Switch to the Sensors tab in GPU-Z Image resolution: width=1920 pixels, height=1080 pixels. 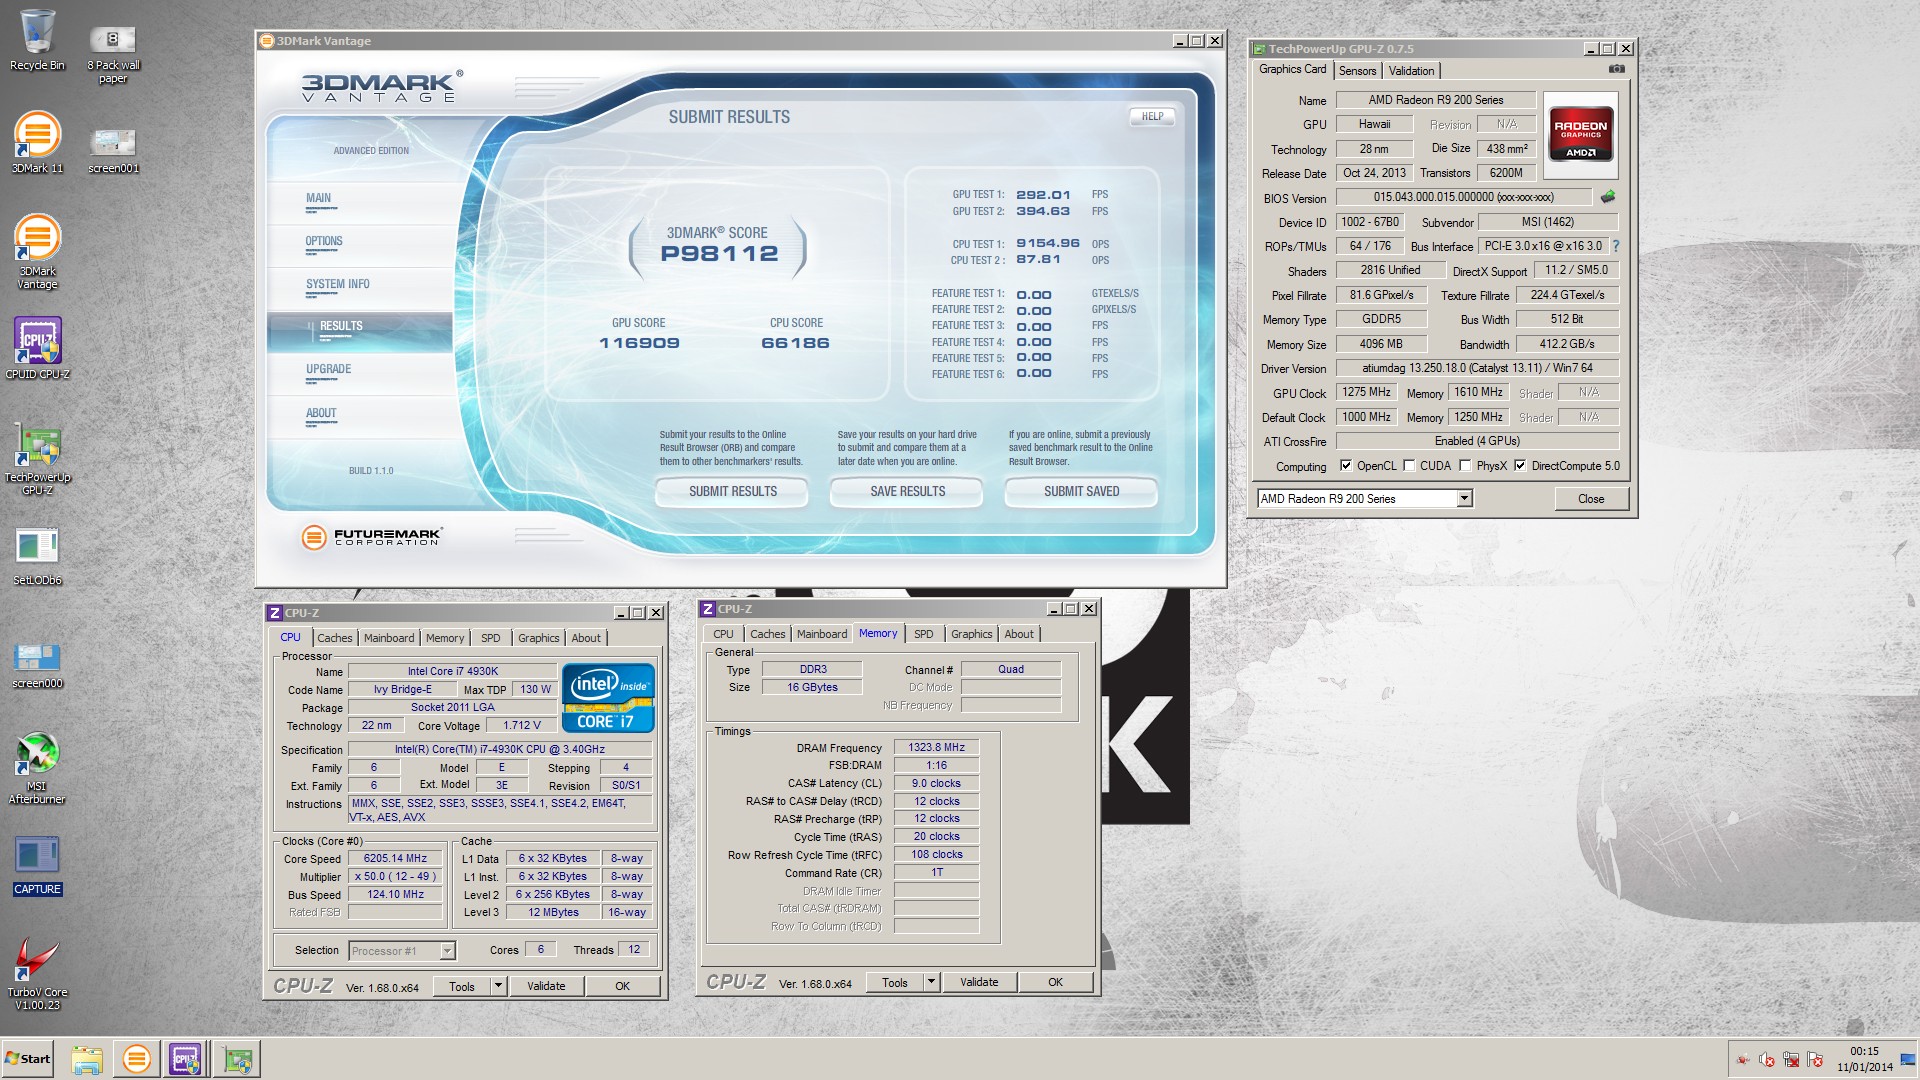coord(1357,70)
